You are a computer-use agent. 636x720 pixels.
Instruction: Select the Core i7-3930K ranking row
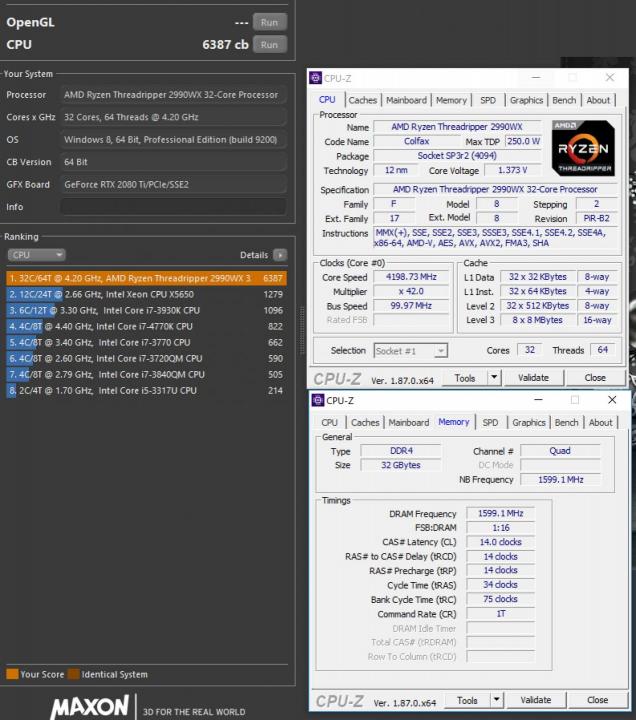pos(146,310)
